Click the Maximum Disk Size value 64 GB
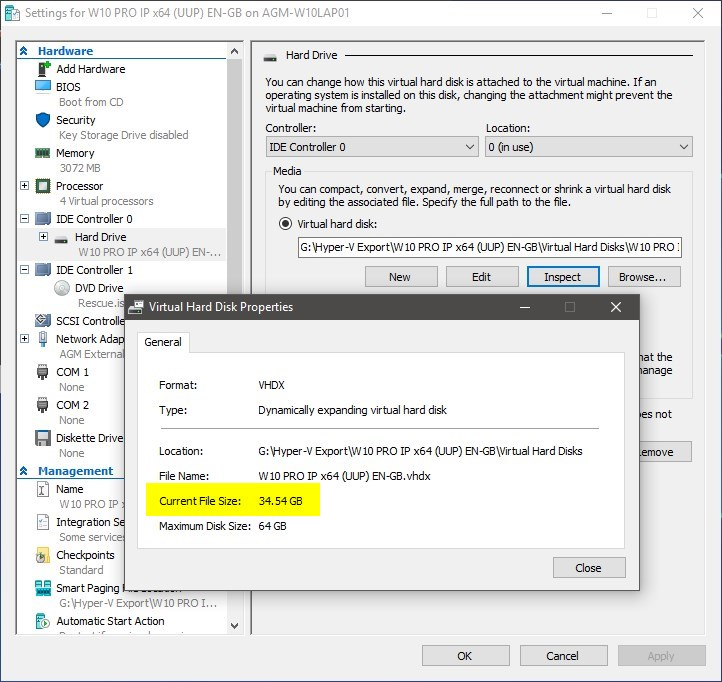This screenshot has width=722, height=682. [x=272, y=526]
